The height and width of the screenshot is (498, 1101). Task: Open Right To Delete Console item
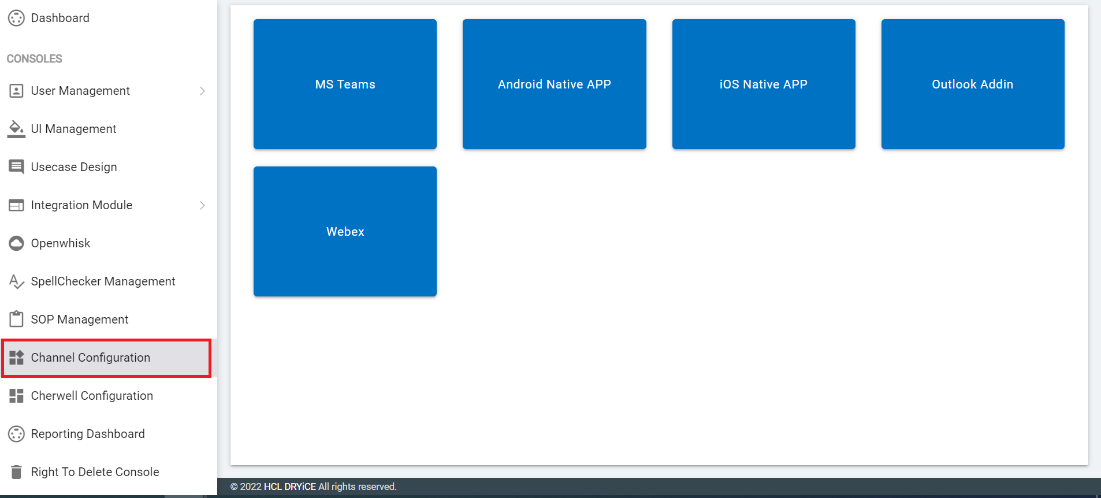108,472
